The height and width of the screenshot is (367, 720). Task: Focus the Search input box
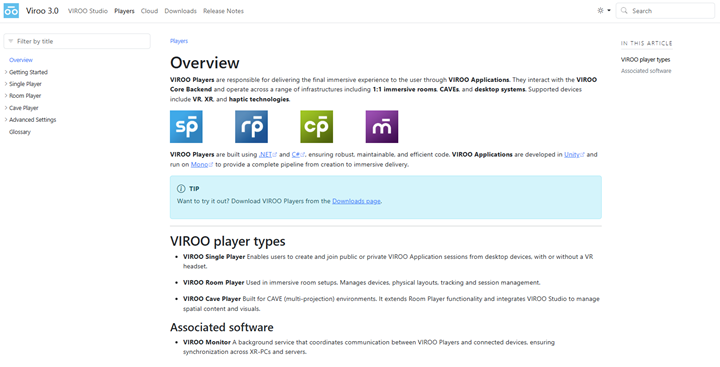665,11
